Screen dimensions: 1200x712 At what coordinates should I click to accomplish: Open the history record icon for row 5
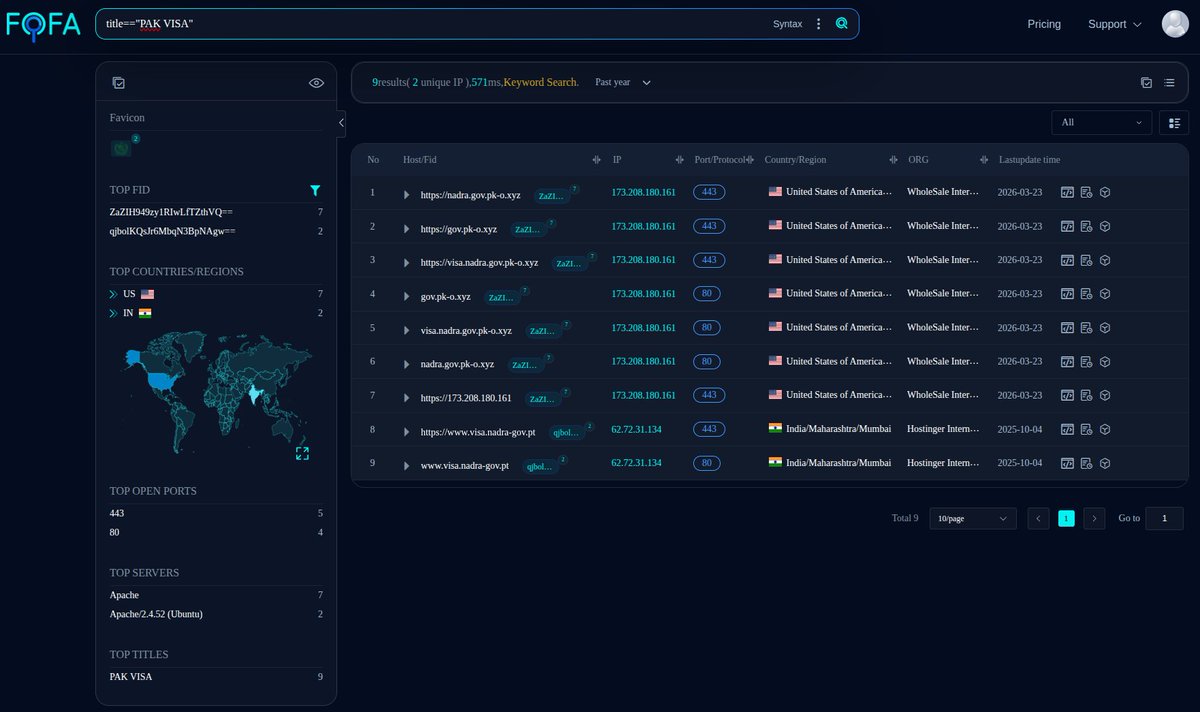click(x=1086, y=328)
